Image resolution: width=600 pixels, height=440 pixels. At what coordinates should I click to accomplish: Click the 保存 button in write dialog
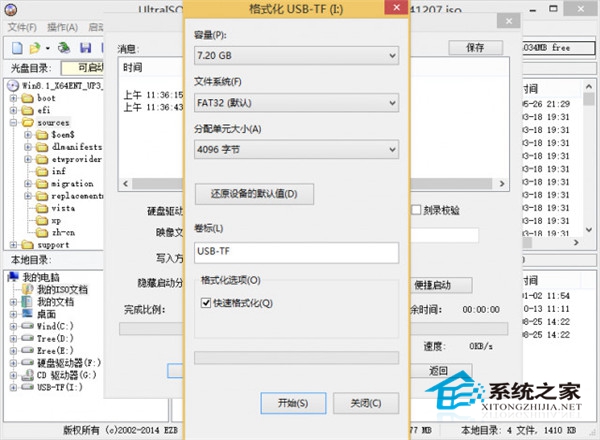click(x=475, y=47)
